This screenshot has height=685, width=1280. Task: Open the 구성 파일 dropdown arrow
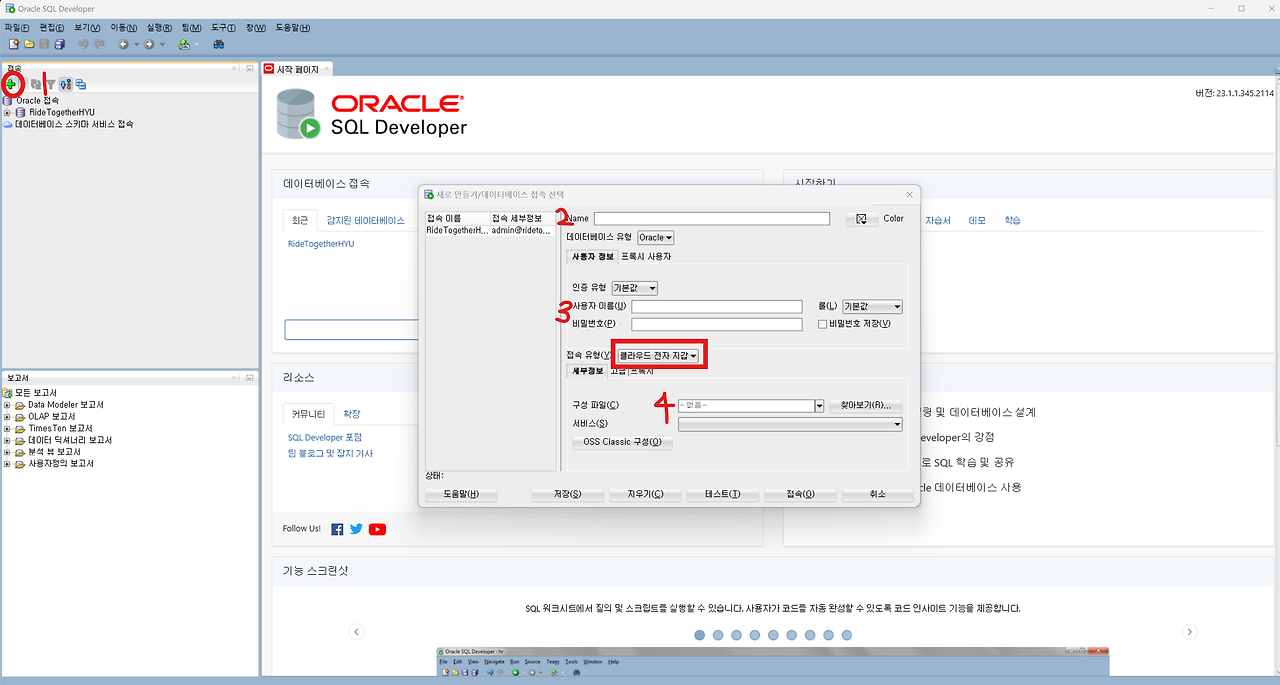(x=819, y=406)
